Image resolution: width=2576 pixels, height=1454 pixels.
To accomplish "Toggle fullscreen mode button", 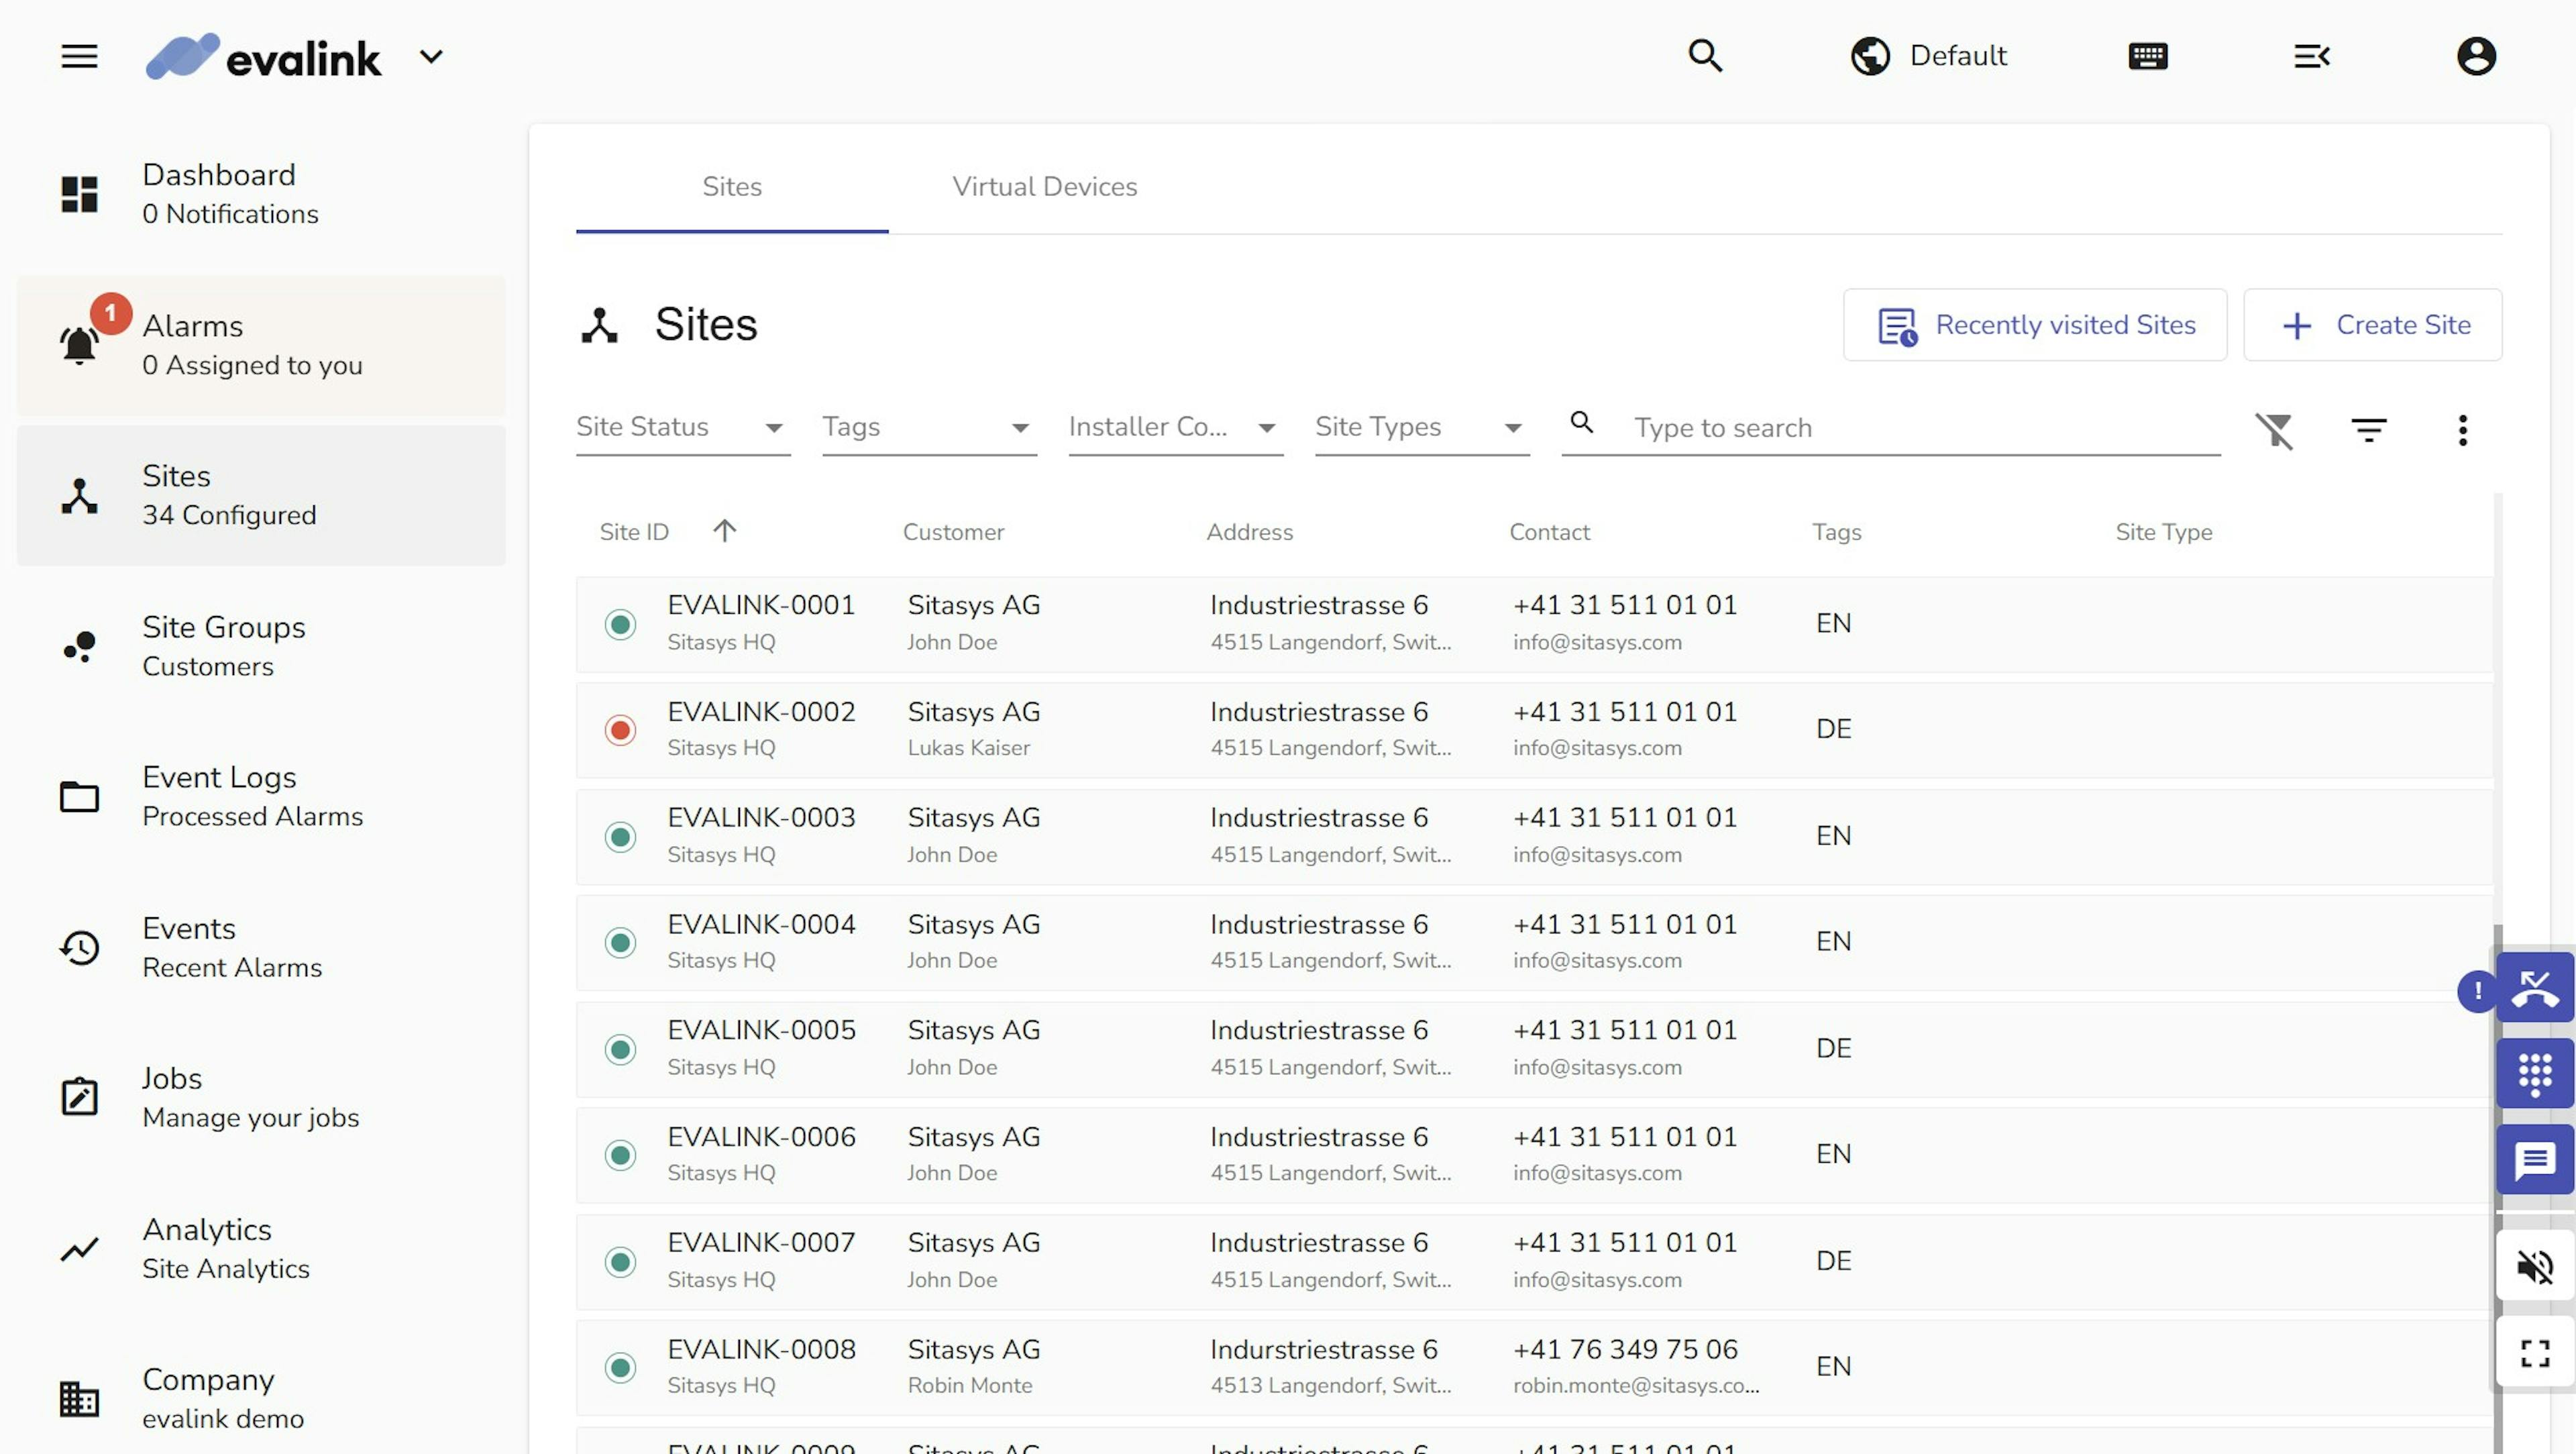I will [2534, 1353].
